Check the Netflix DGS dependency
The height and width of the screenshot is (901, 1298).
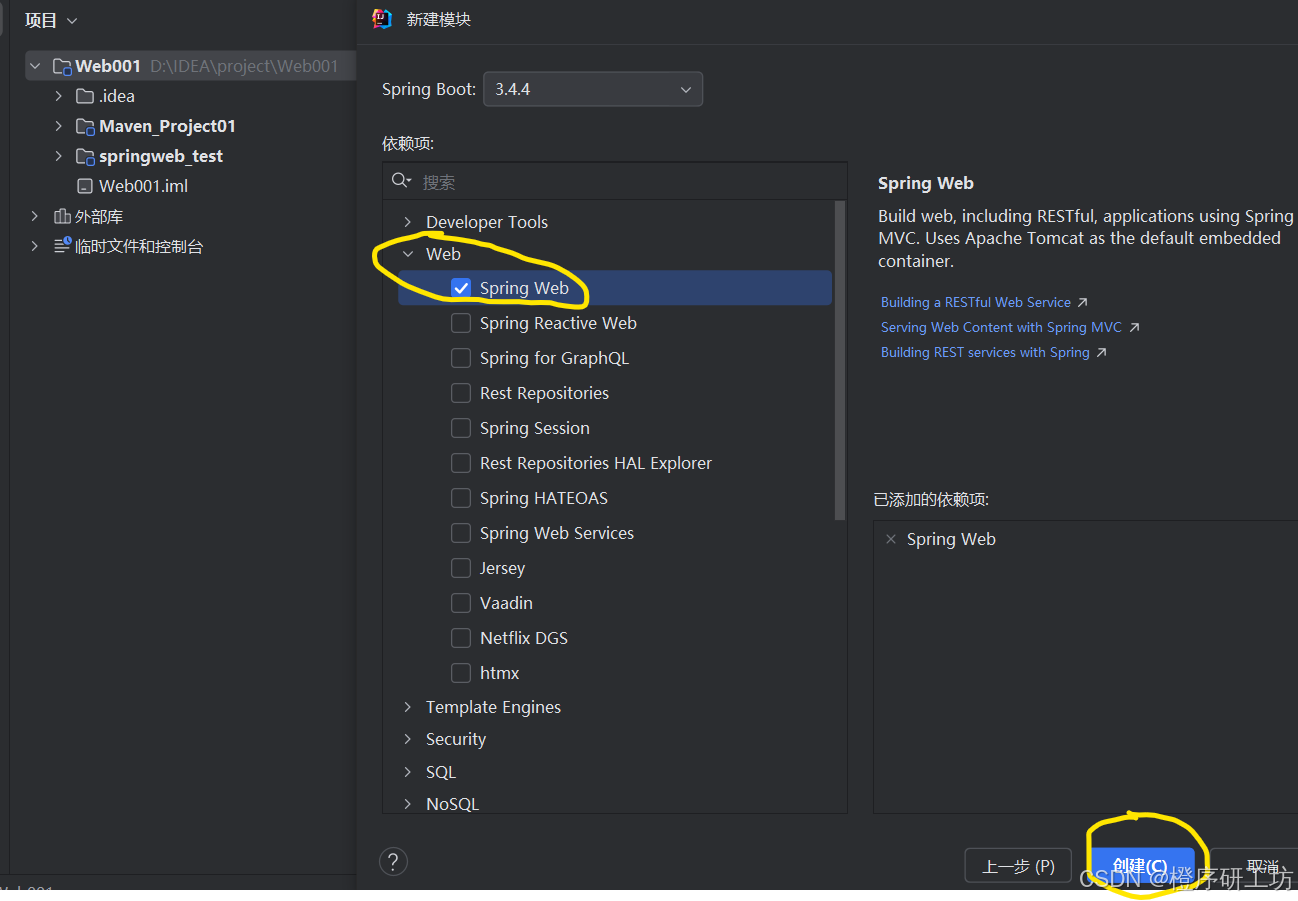click(461, 638)
